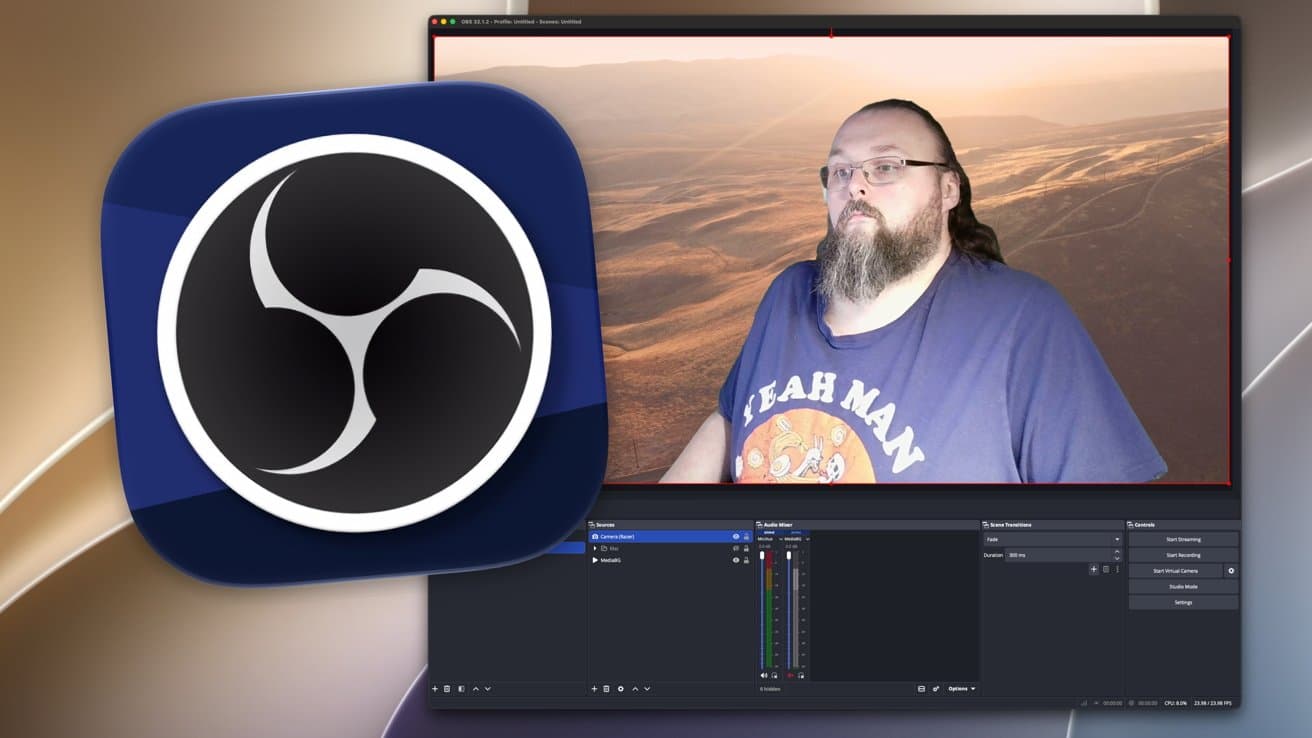Viewport: 1312px width, 738px height.
Task: Select the MediaBG source row
Action: pyautogui.click(x=671, y=560)
